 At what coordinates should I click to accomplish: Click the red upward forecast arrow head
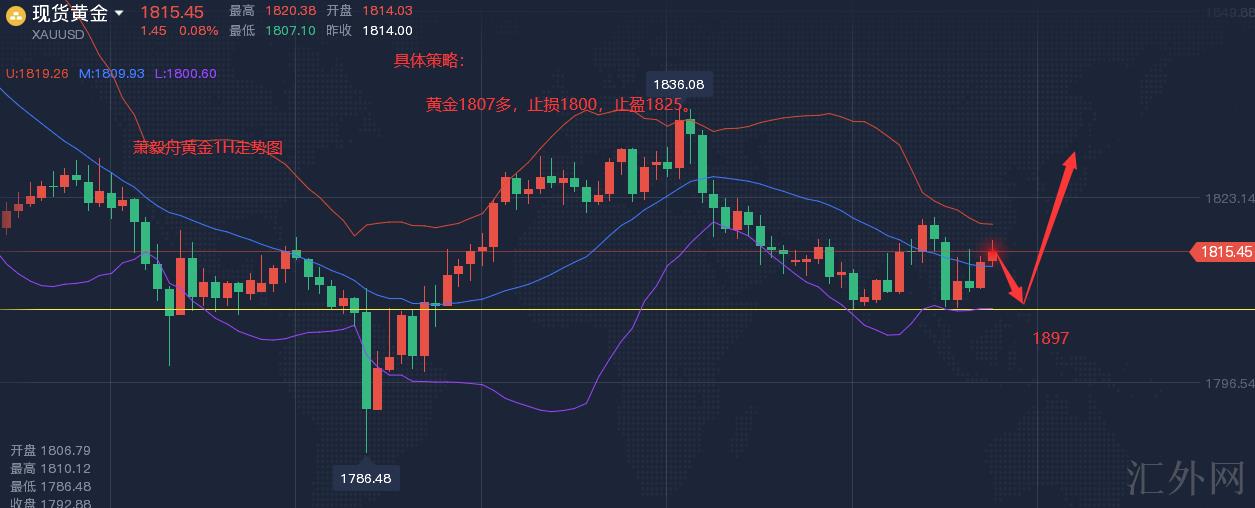coord(1071,159)
